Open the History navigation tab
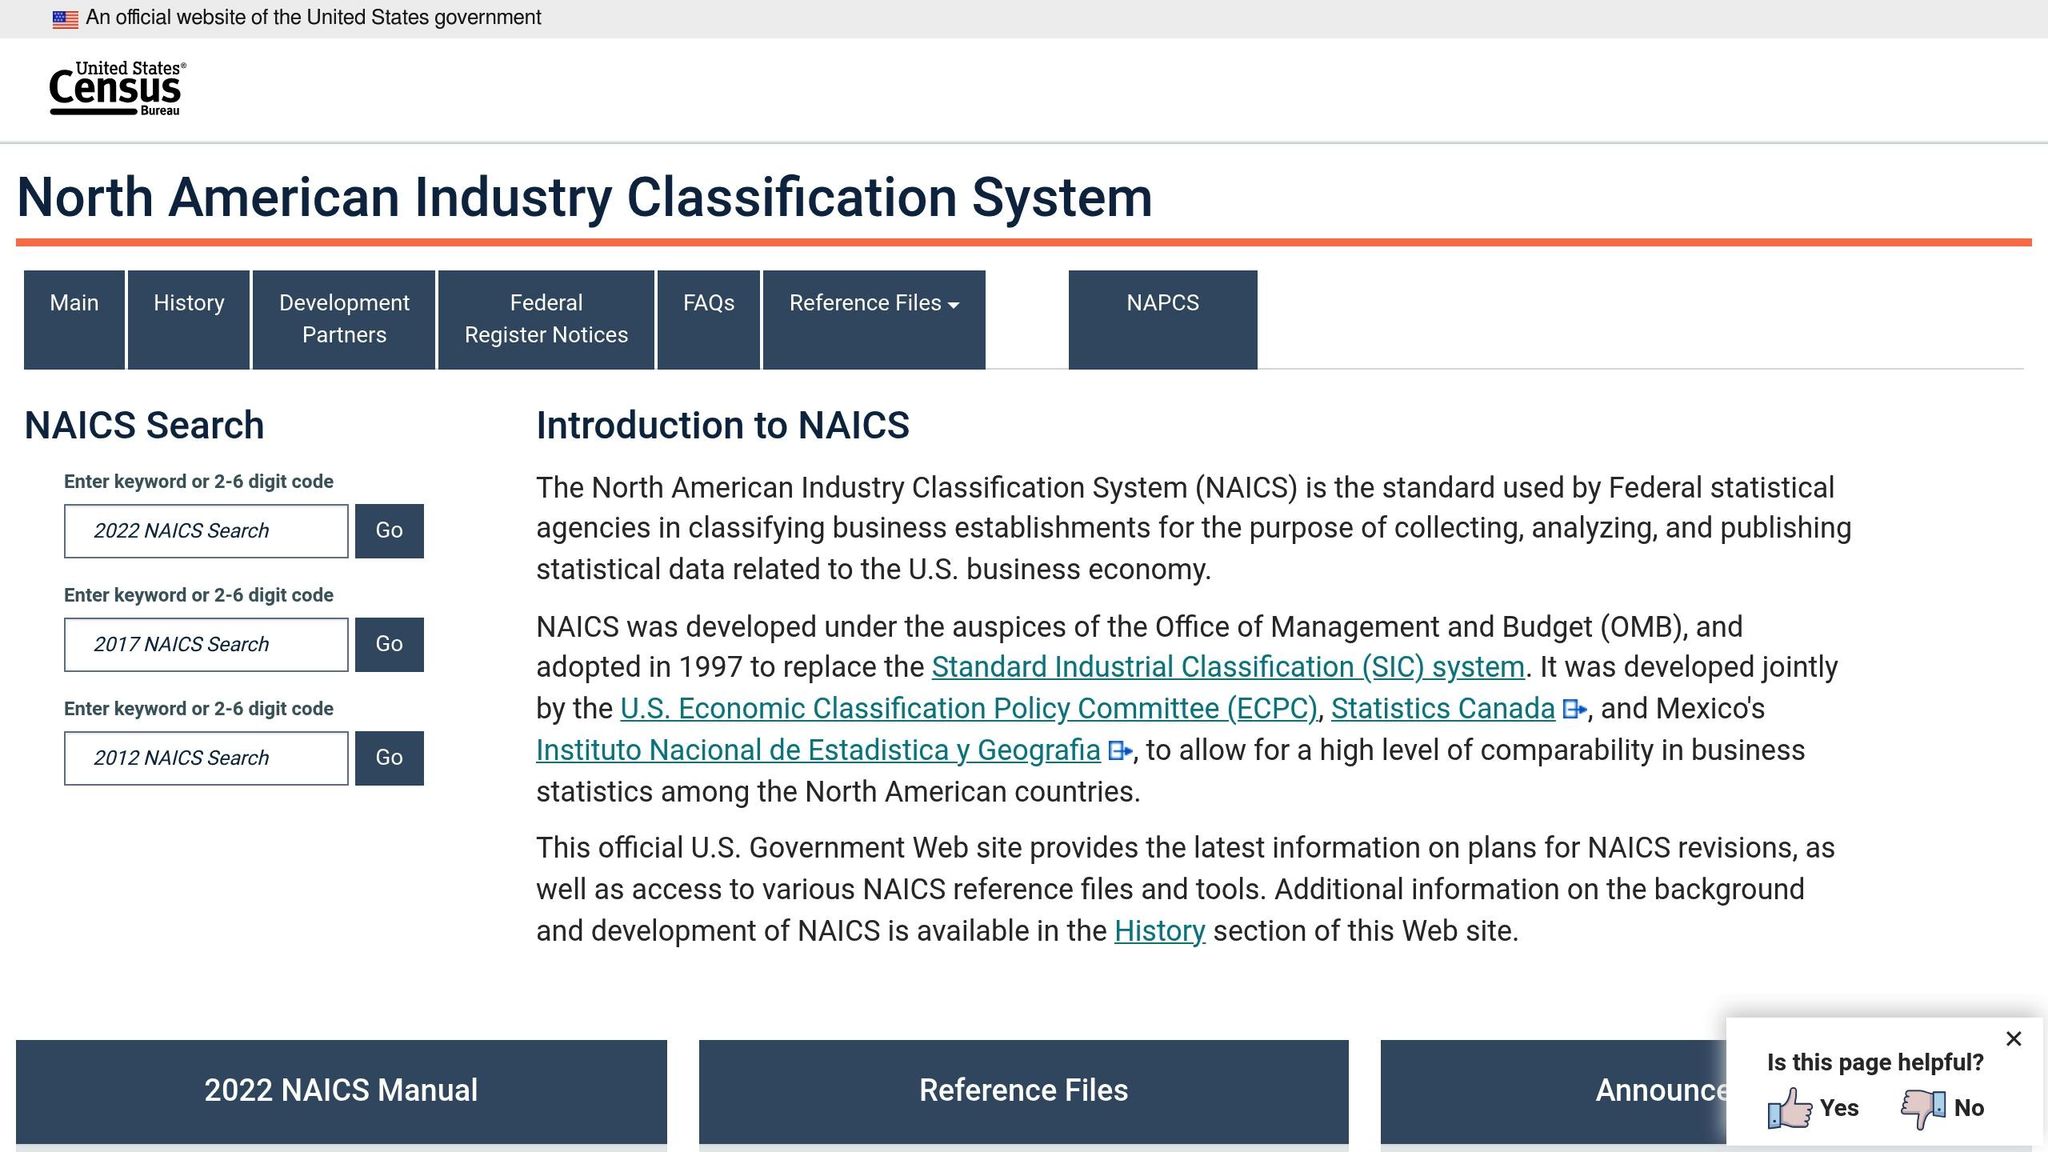 [189, 319]
